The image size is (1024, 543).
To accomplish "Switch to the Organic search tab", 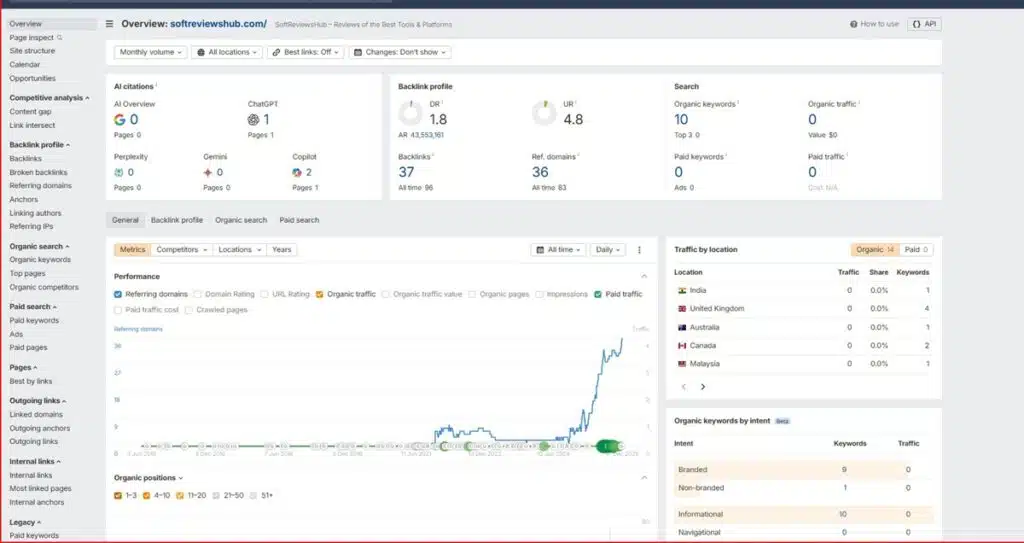I will [241, 220].
